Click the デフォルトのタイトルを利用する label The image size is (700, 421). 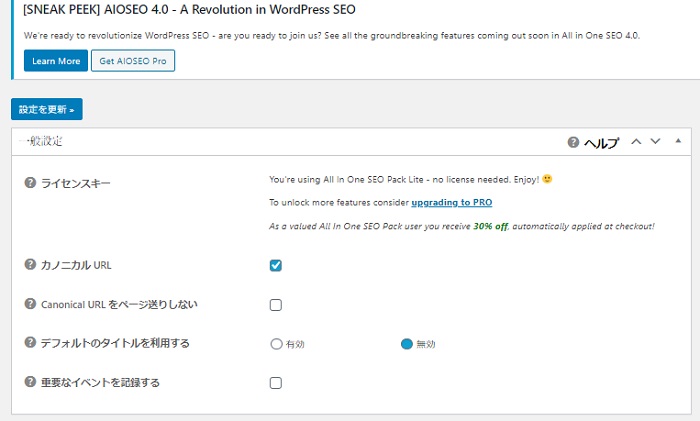click(115, 343)
